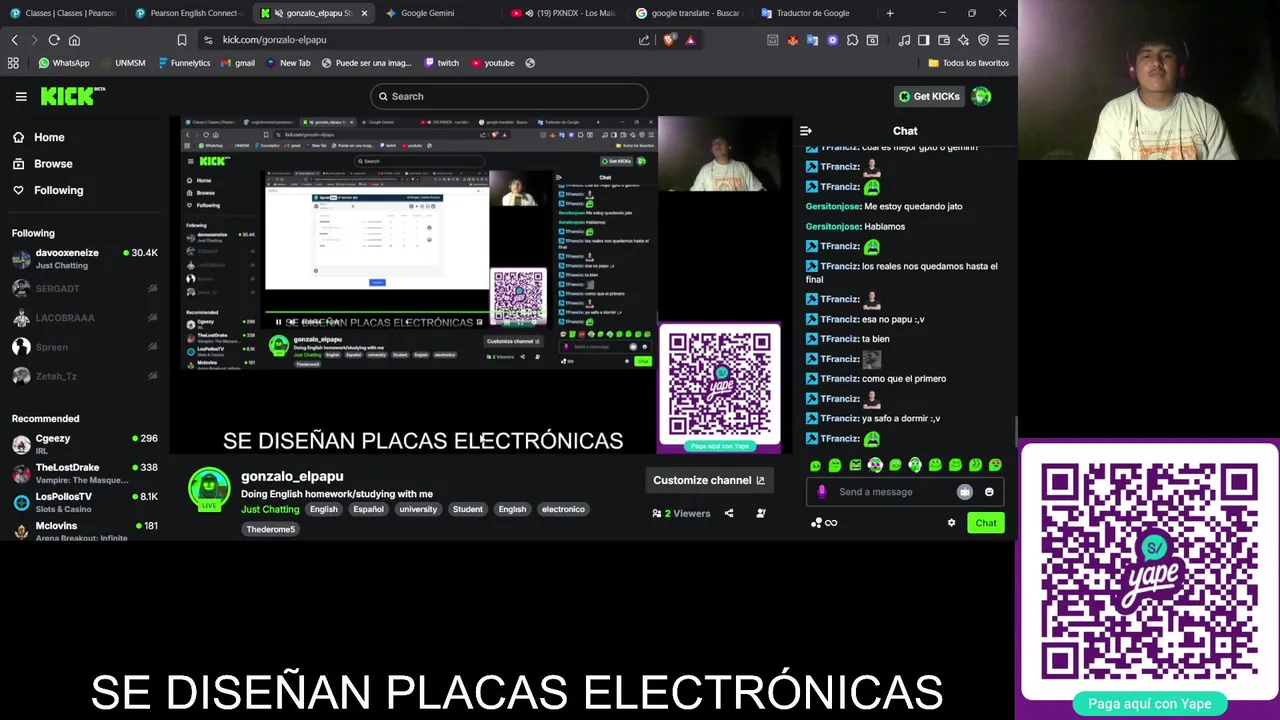Open the browser extensions puzzle icon

(852, 40)
